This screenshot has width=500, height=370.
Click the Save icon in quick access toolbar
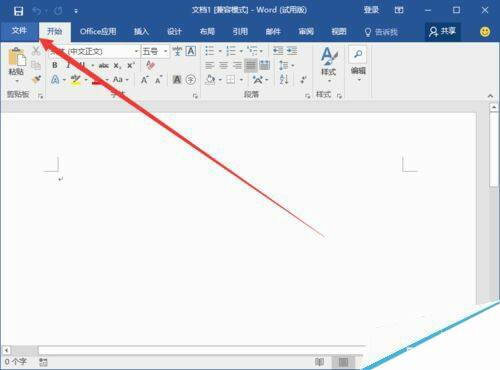pos(18,11)
